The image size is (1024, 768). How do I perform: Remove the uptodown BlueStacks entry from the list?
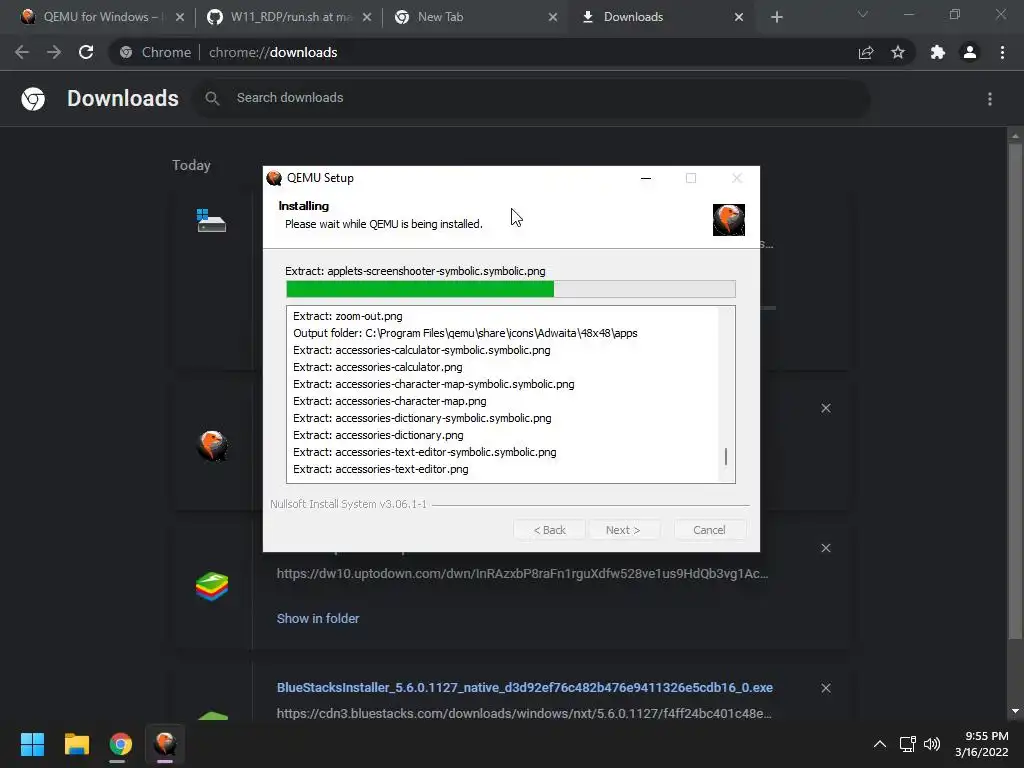[x=826, y=548]
